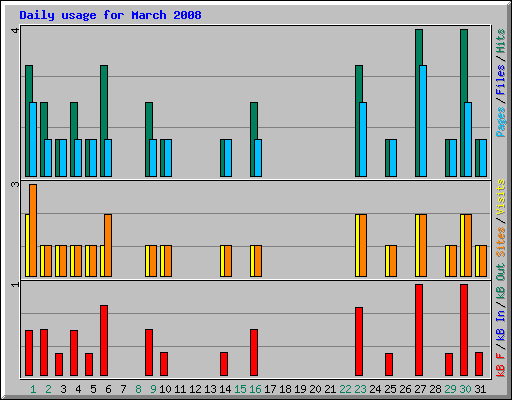Click day label 10 on the x-axis
Viewport: 512px width, 400px height.
pyautogui.click(x=165, y=389)
